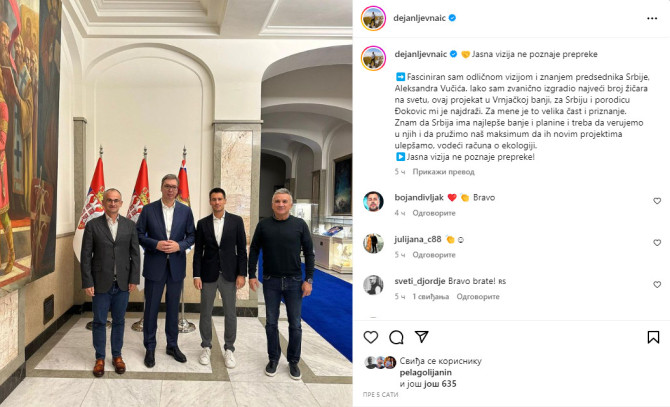The width and height of the screenshot is (670, 407).
Task: Like sveti_djordje's comment
Action: (657, 284)
